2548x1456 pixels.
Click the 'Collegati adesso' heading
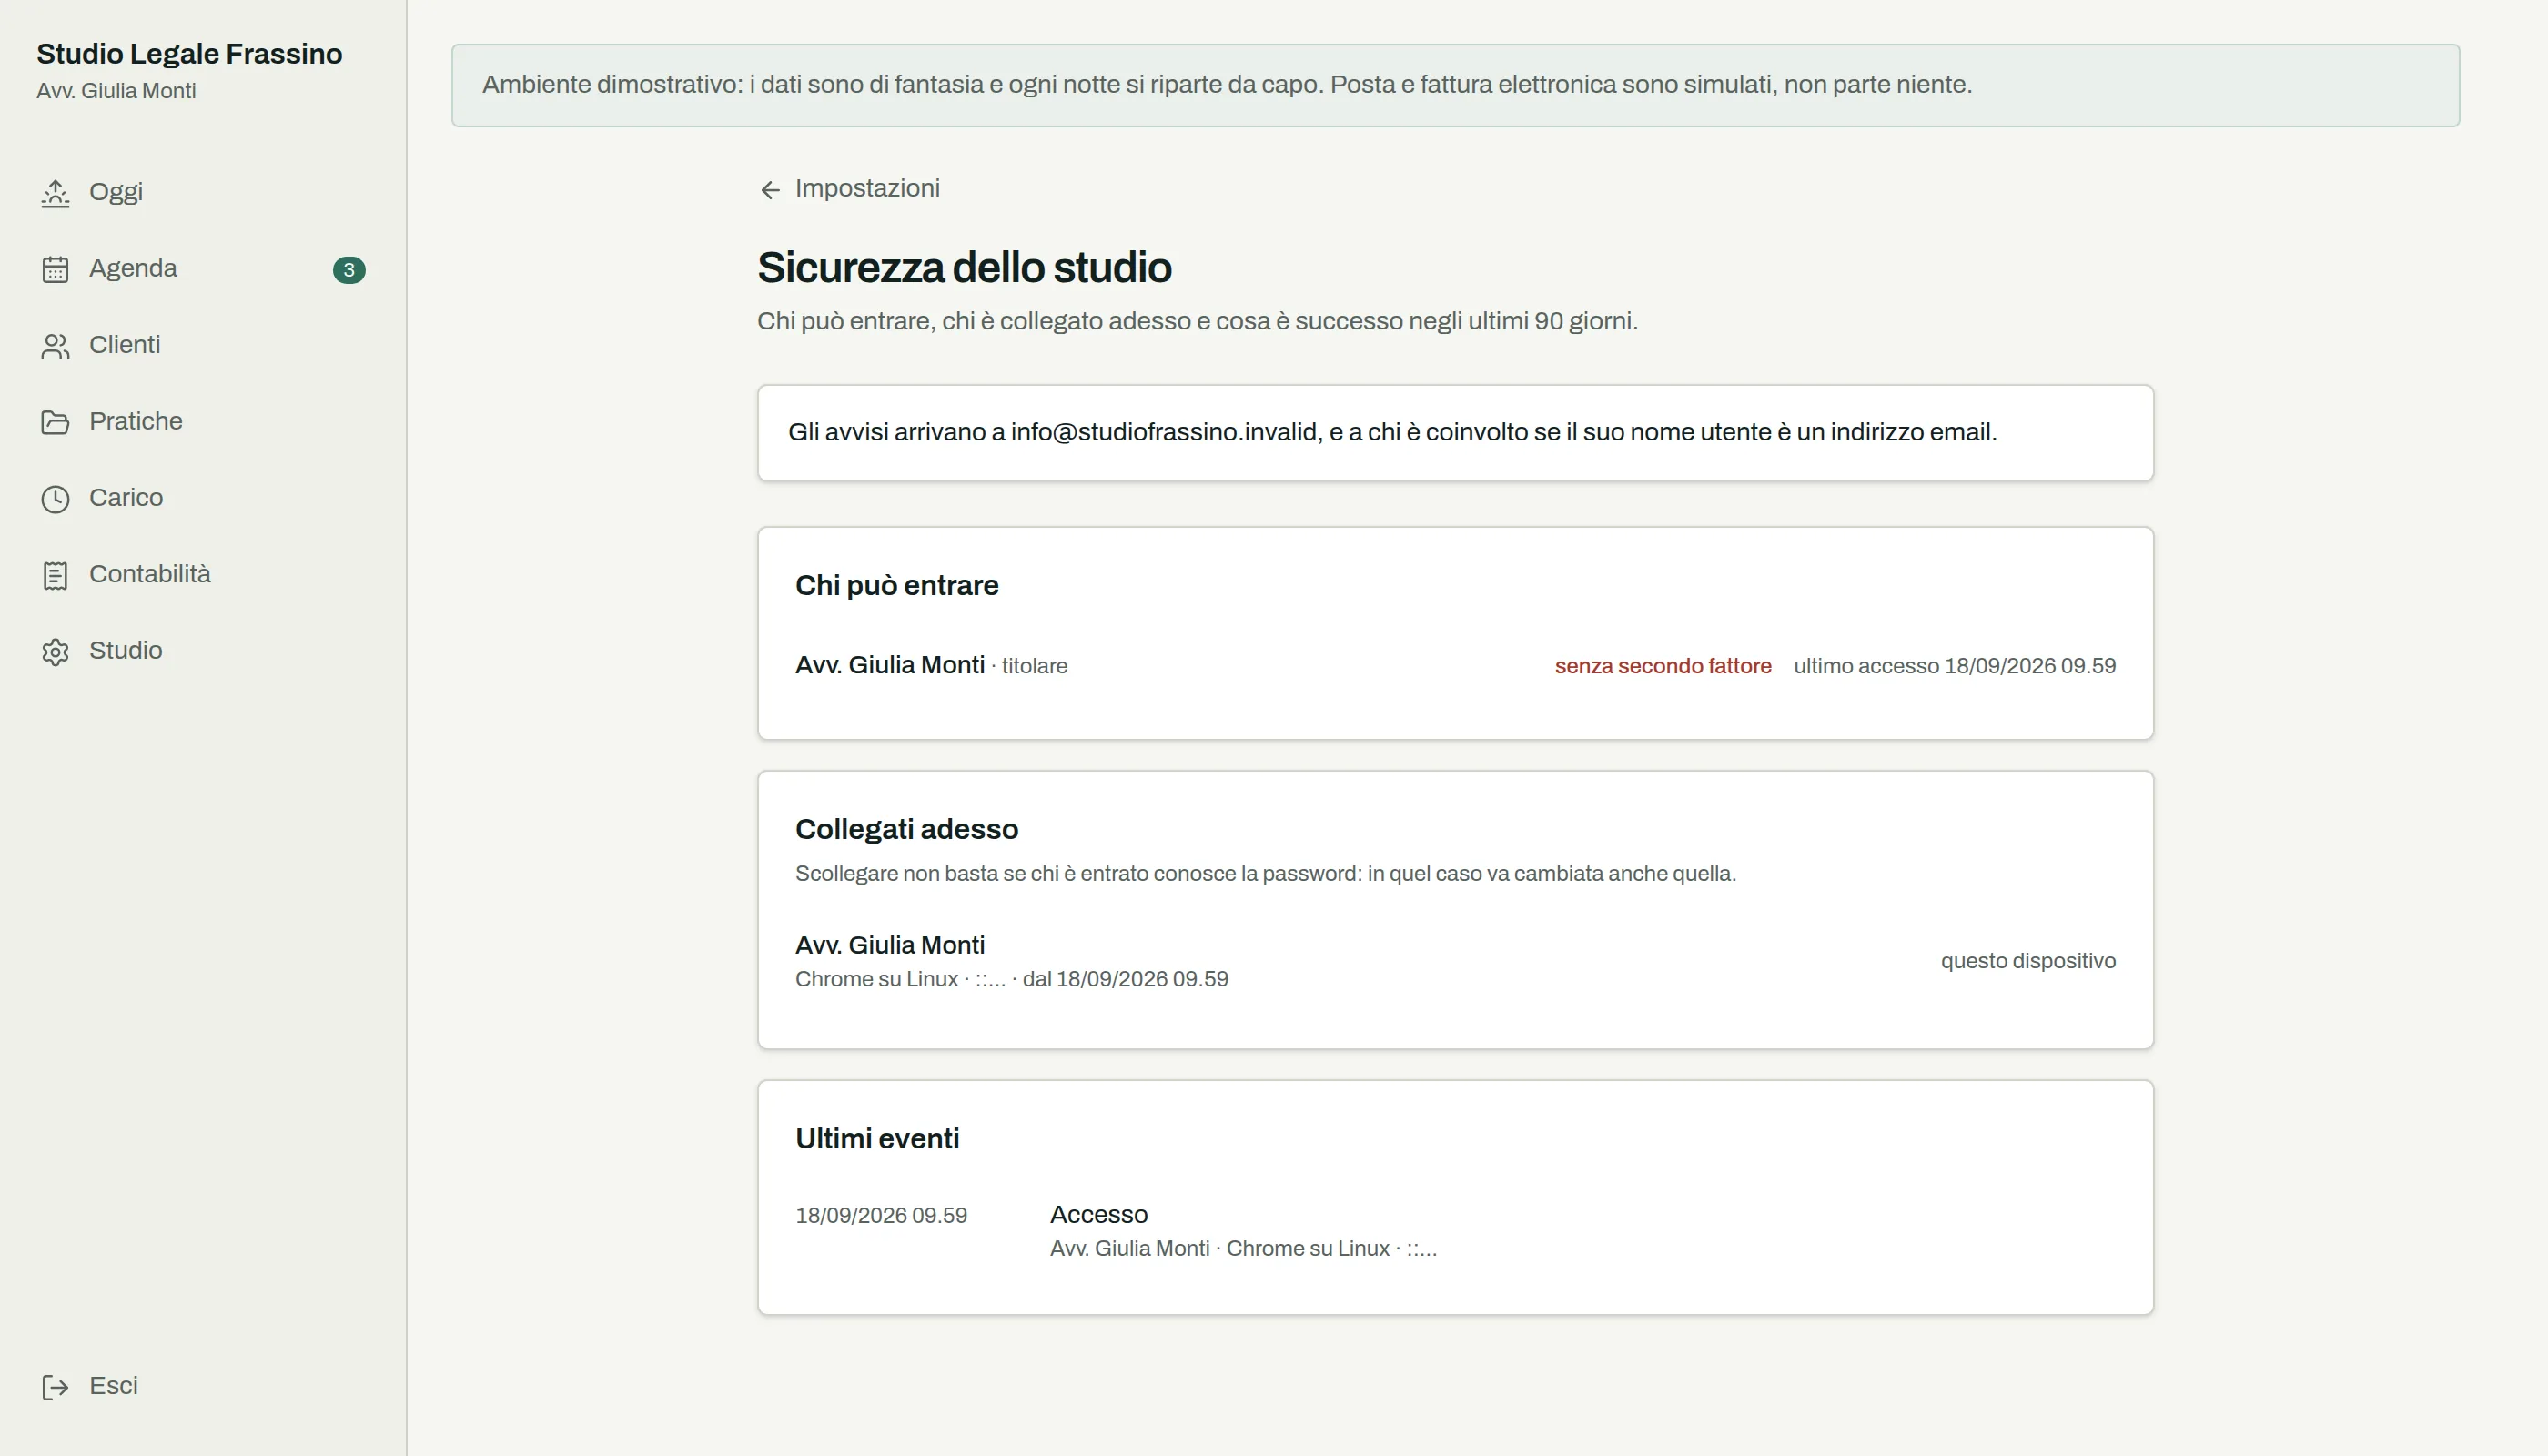point(907,830)
